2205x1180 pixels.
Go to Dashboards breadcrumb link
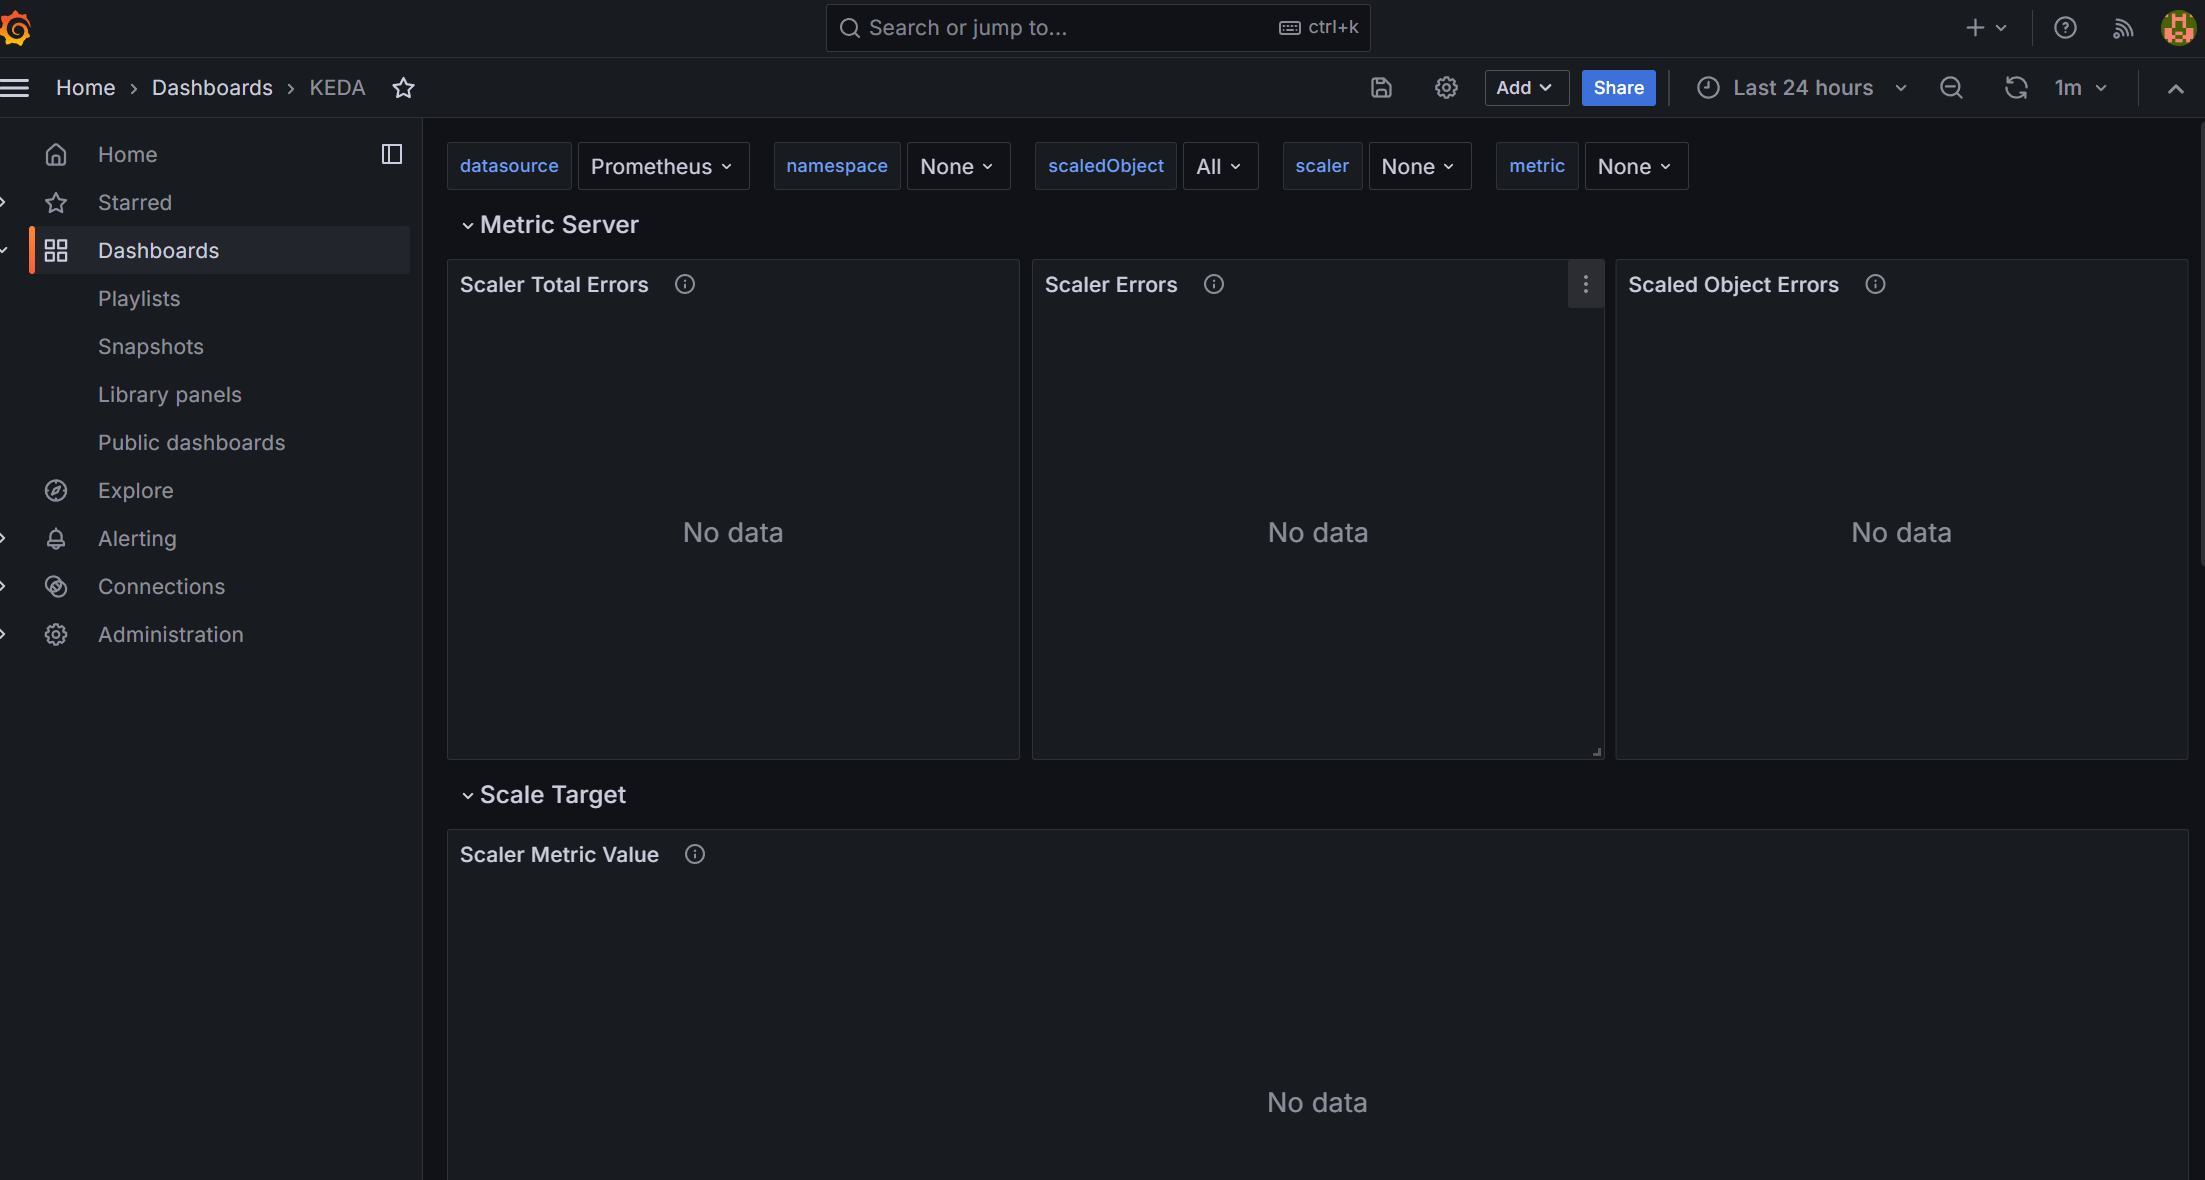click(212, 88)
